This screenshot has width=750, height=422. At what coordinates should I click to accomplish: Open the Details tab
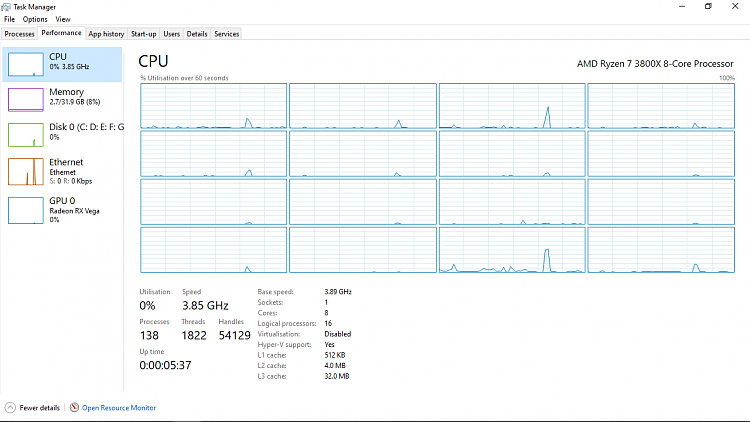click(x=197, y=34)
